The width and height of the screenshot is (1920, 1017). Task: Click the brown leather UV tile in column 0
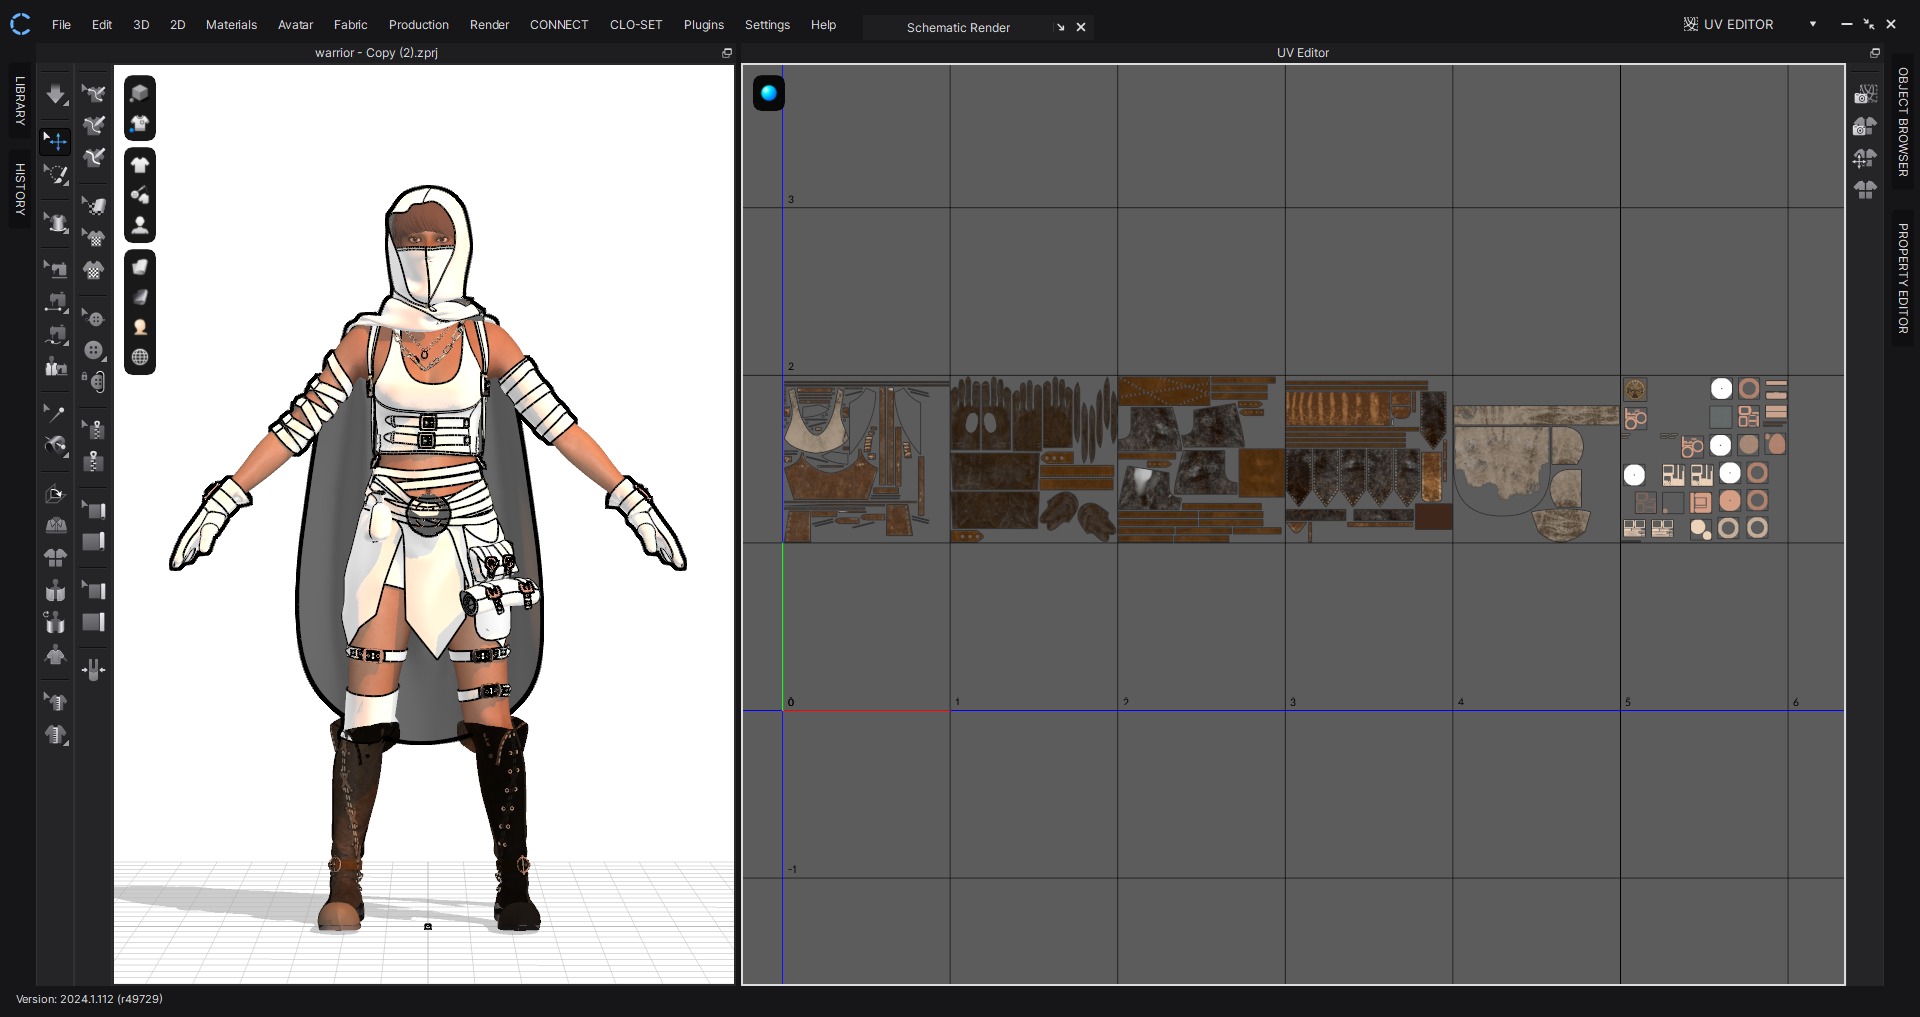click(866, 460)
